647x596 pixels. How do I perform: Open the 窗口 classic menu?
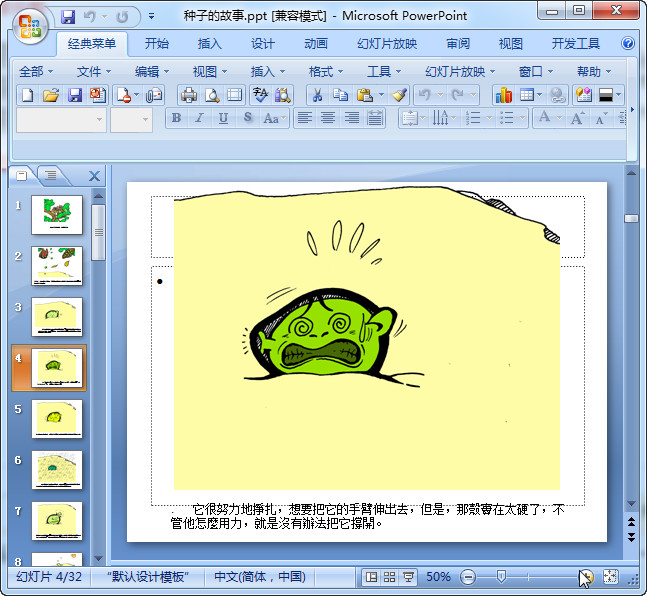(535, 72)
